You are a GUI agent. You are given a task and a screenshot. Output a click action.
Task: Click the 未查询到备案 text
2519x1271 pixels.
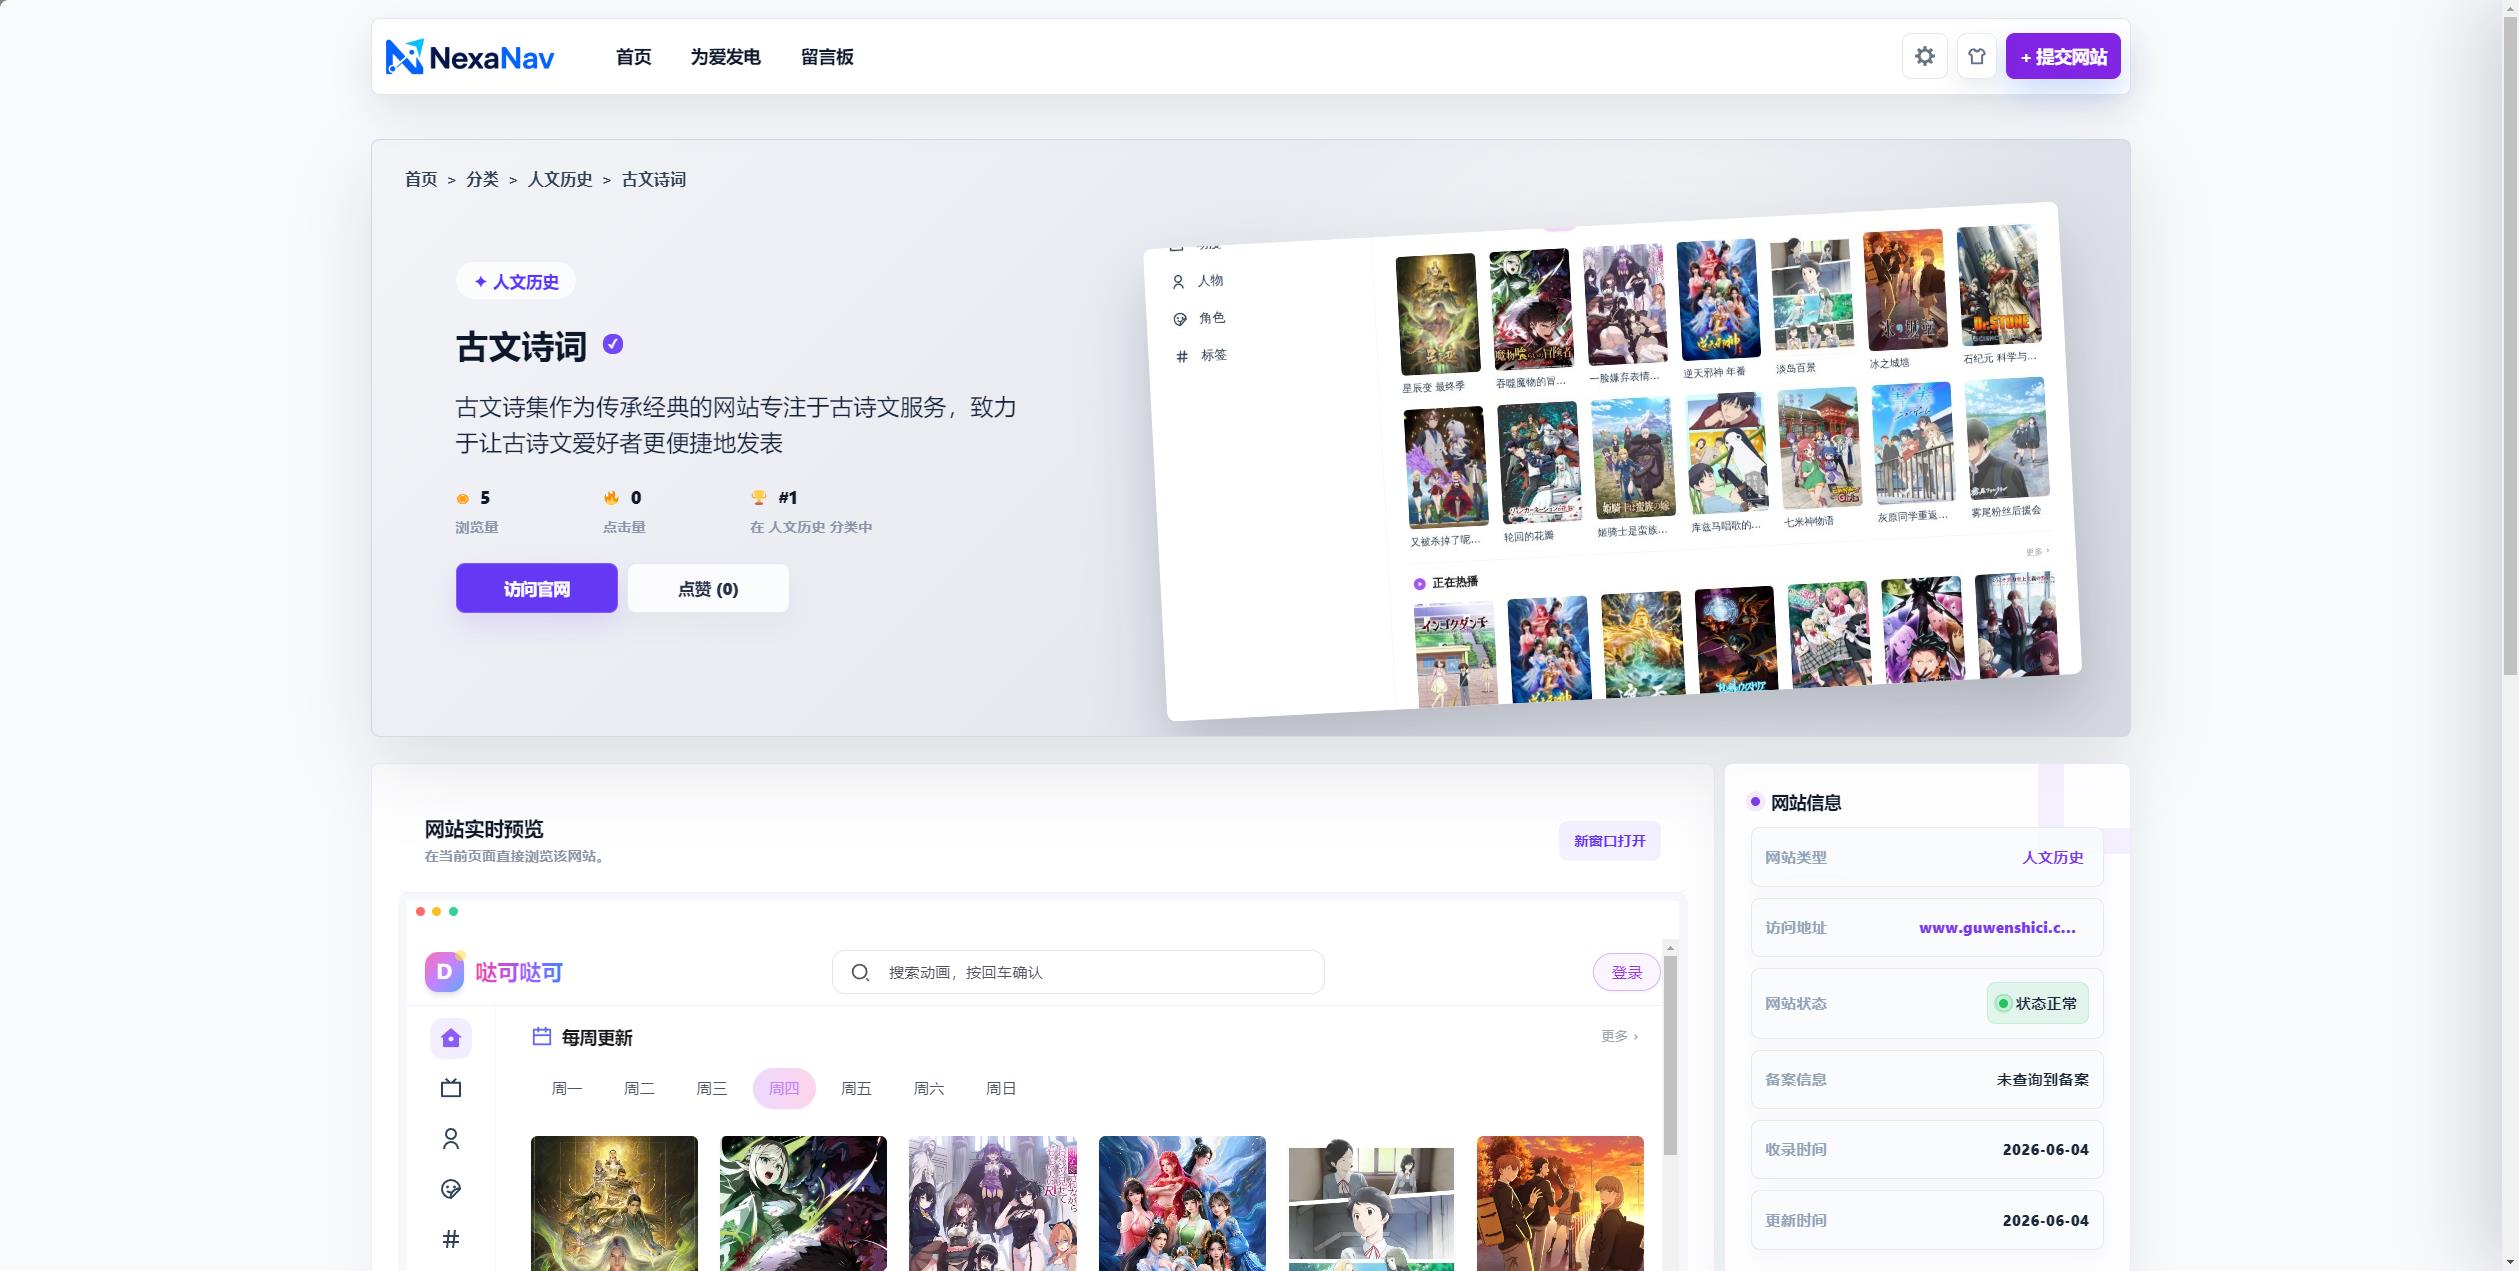[x=2042, y=1080]
